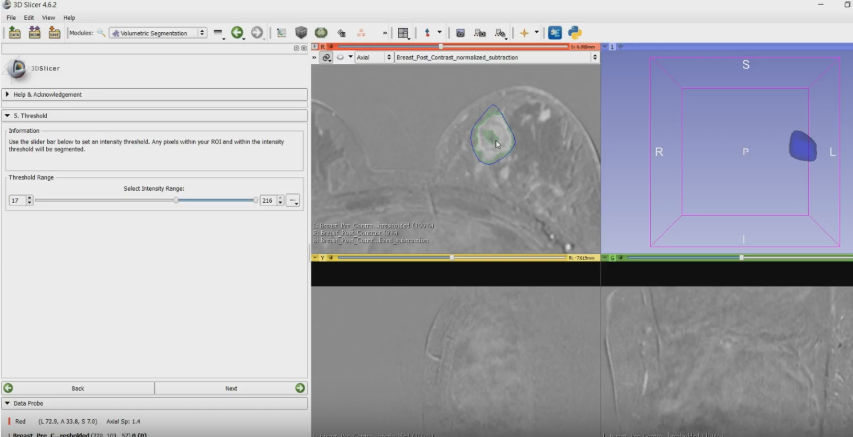Screen dimensions: 853x437
Task: Click the Load Data toolbar icon
Action: pyautogui.click(x=15, y=33)
